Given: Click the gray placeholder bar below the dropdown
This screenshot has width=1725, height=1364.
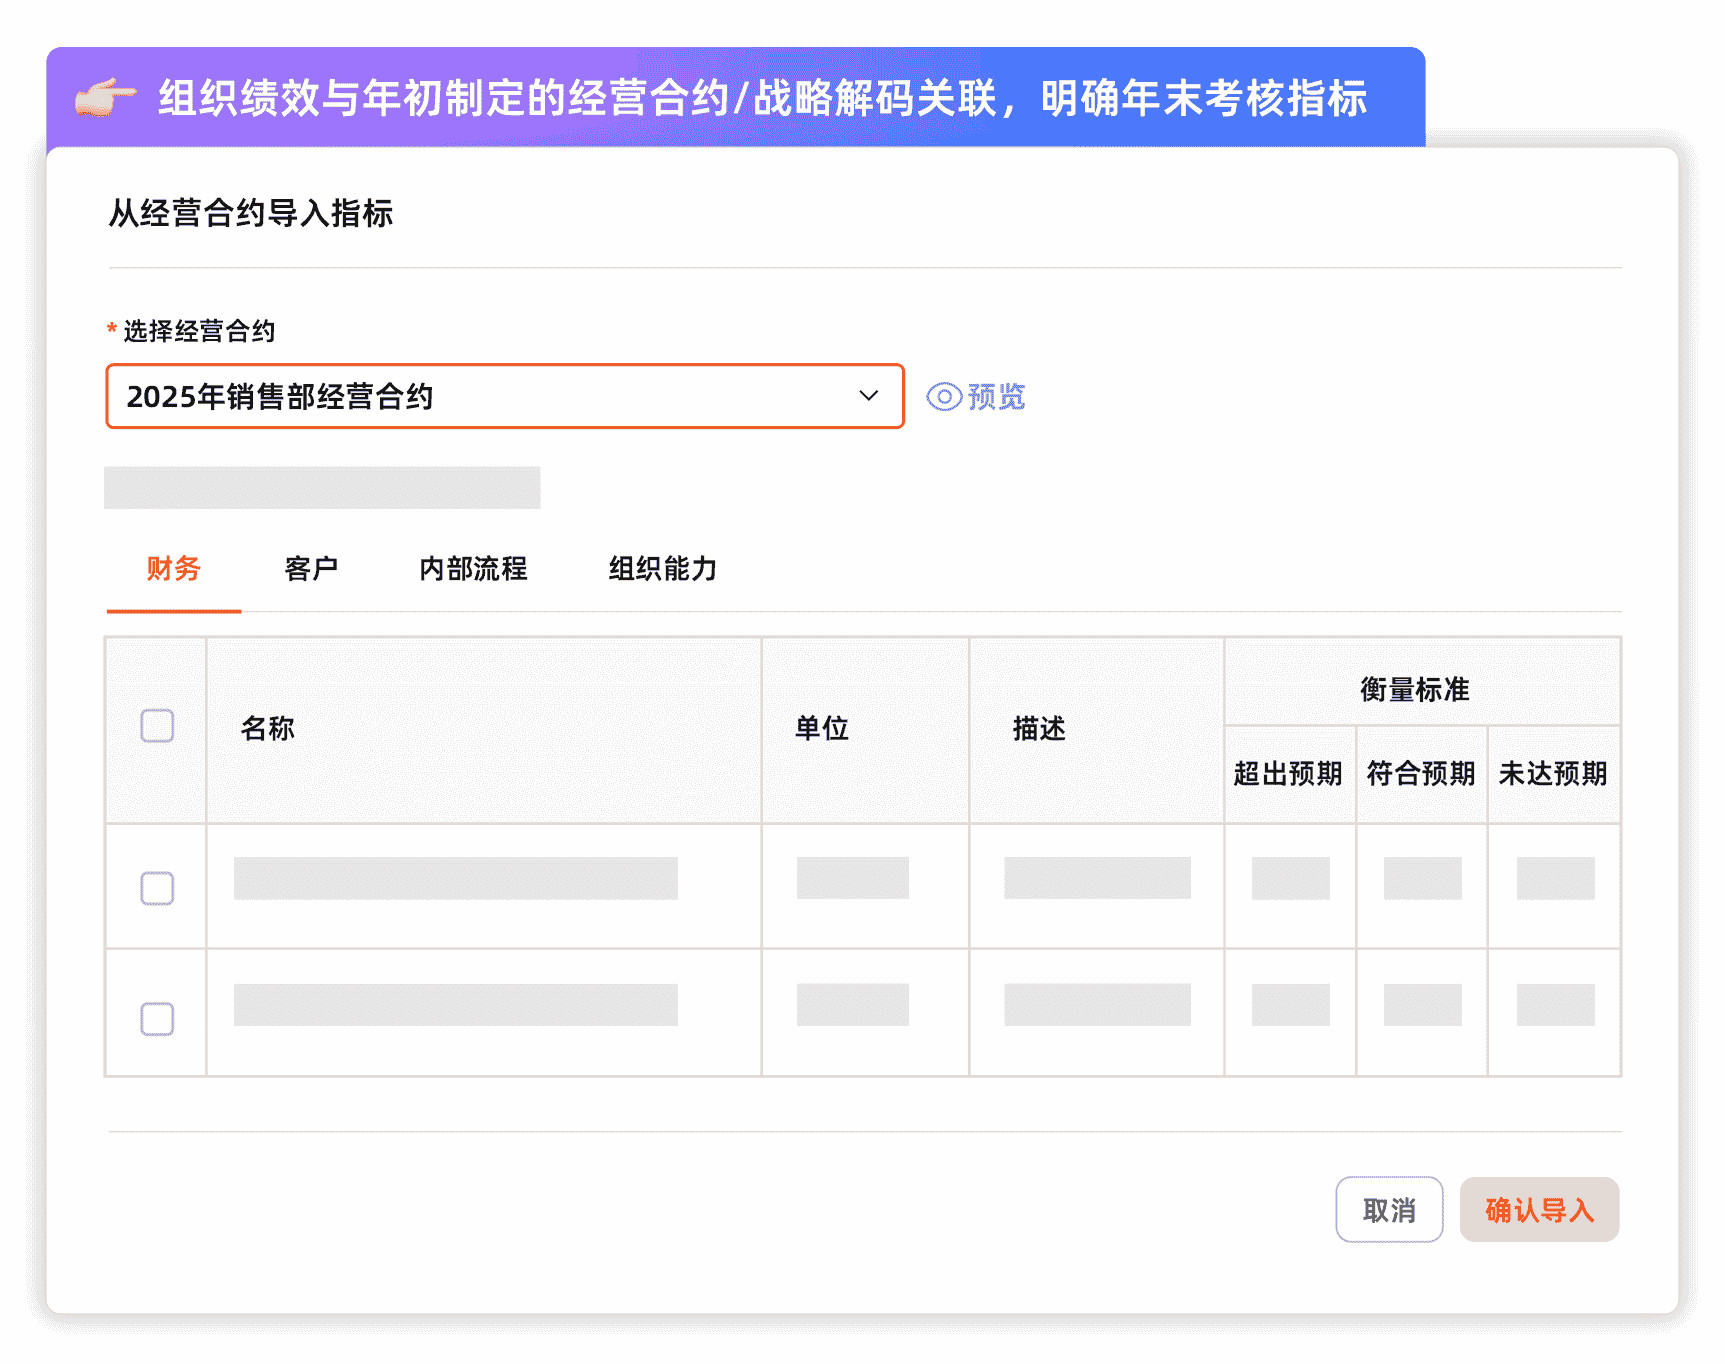Looking at the screenshot, I should click(322, 488).
